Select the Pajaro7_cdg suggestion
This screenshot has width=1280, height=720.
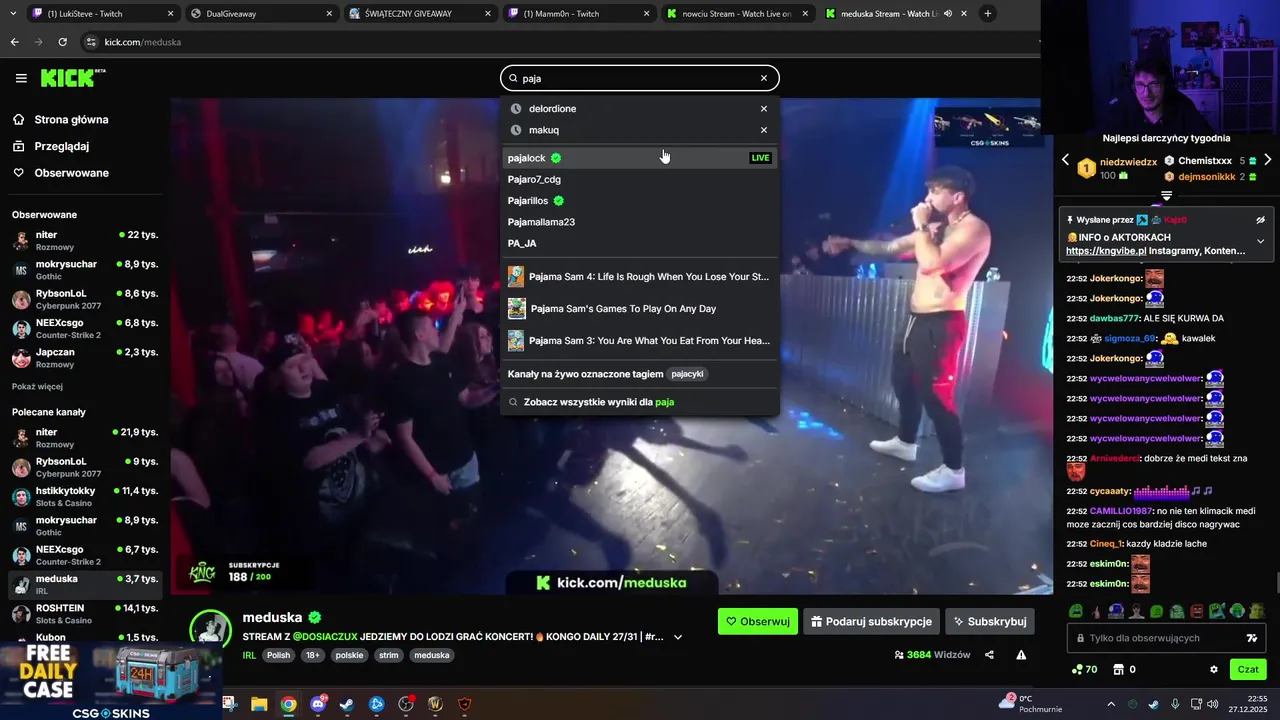coord(640,179)
